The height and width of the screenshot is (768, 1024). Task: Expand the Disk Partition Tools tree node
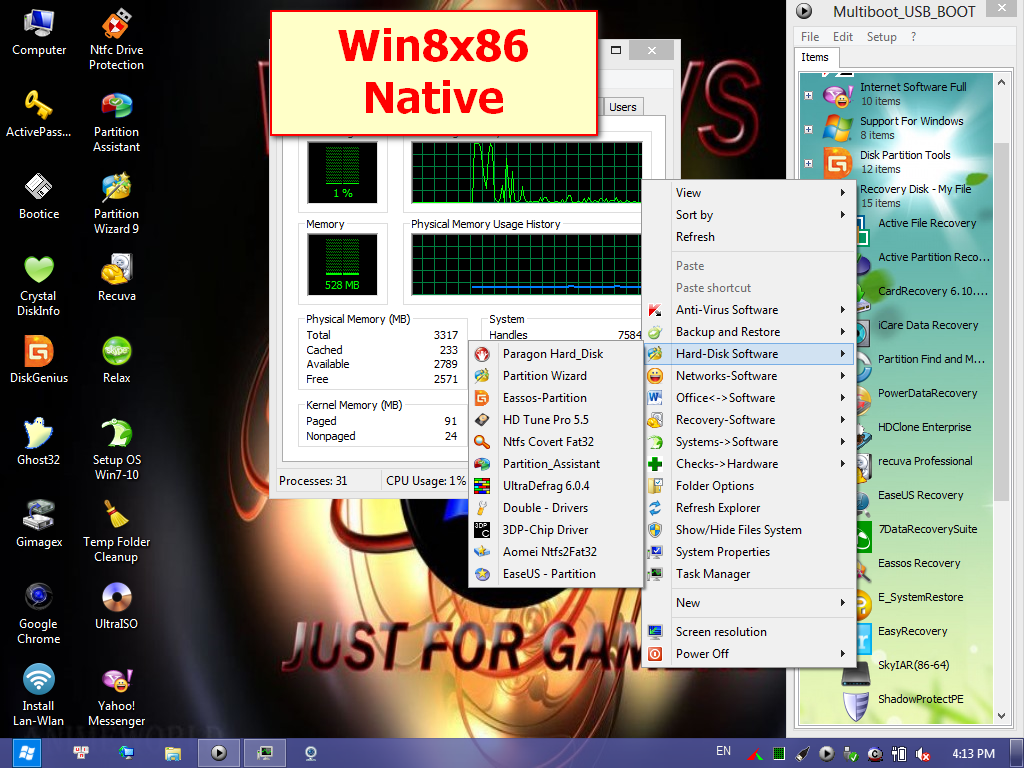click(x=808, y=163)
